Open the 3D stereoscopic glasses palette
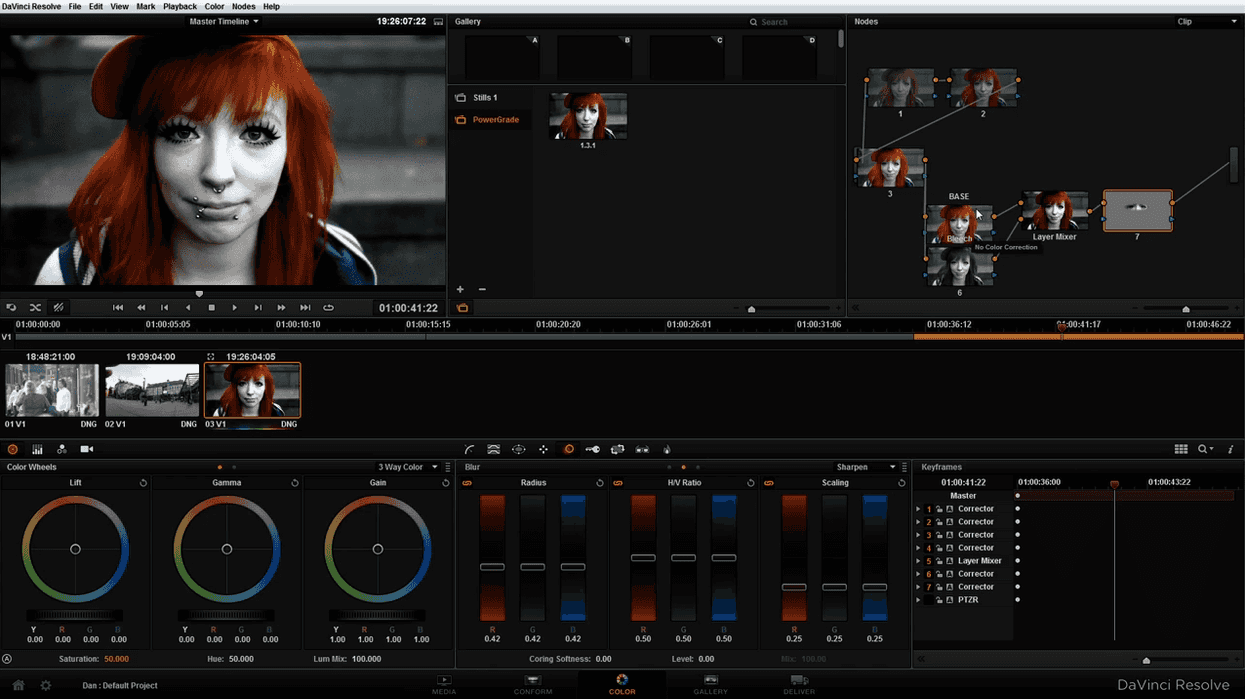This screenshot has height=699, width=1245. 642,450
